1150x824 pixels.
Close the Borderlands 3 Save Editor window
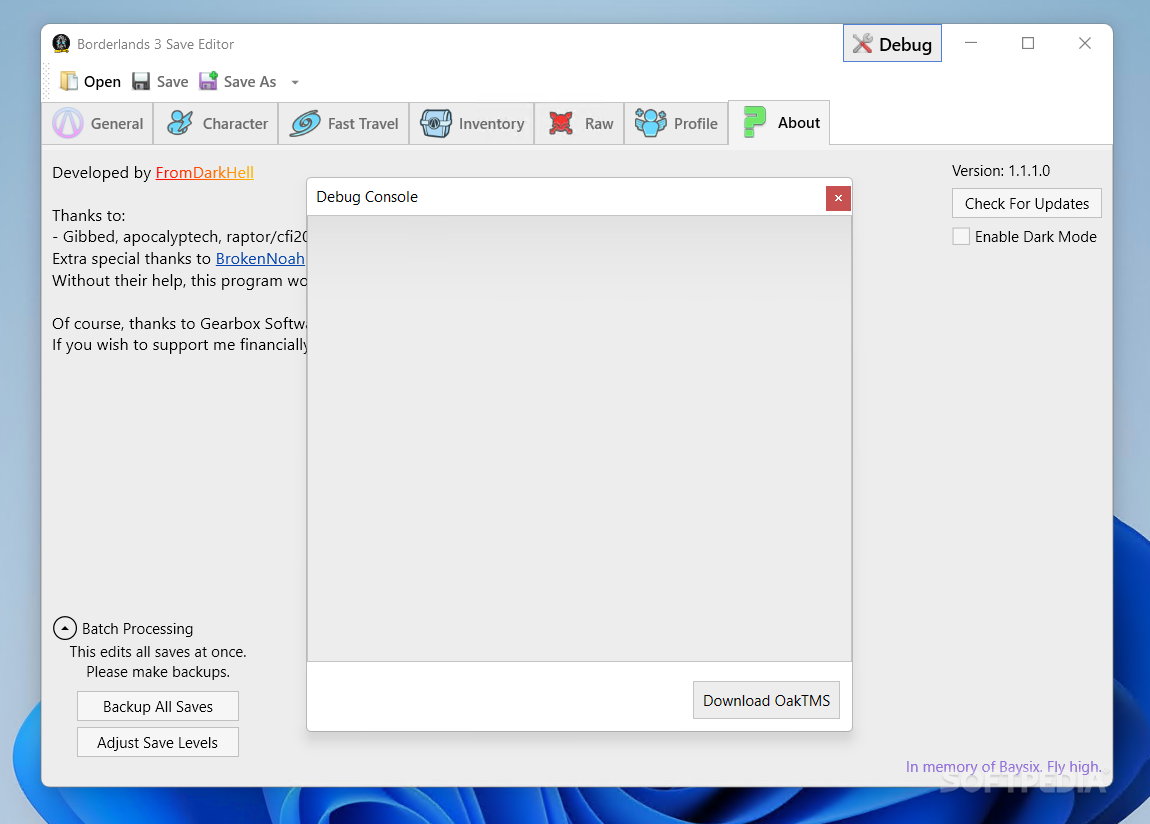1085,43
